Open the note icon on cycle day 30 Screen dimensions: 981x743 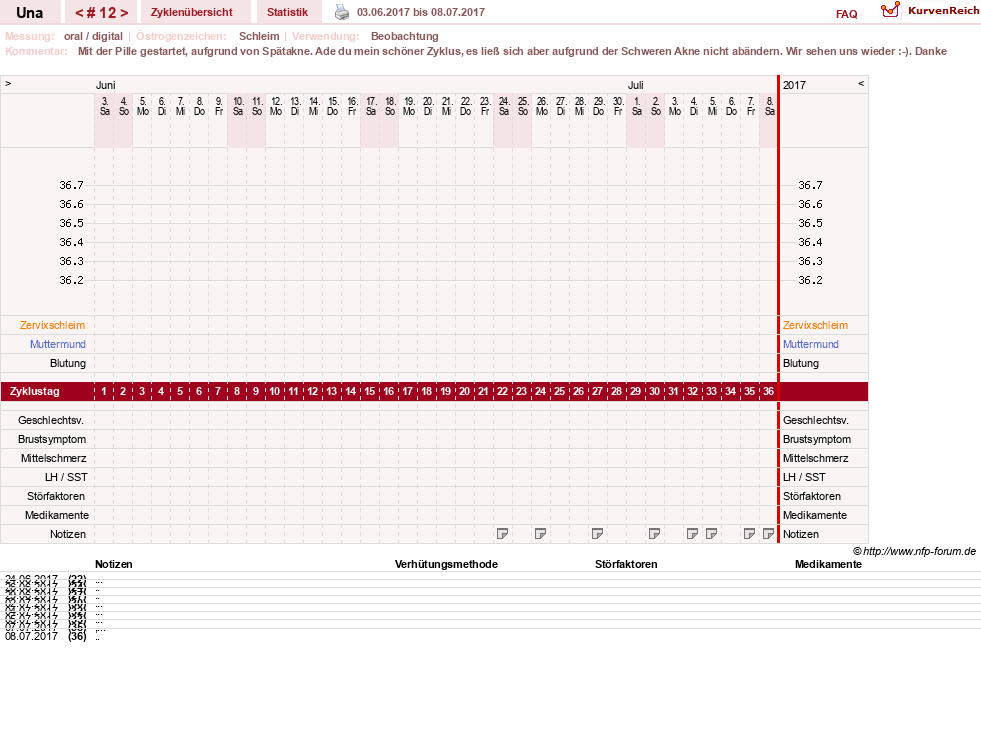(654, 533)
